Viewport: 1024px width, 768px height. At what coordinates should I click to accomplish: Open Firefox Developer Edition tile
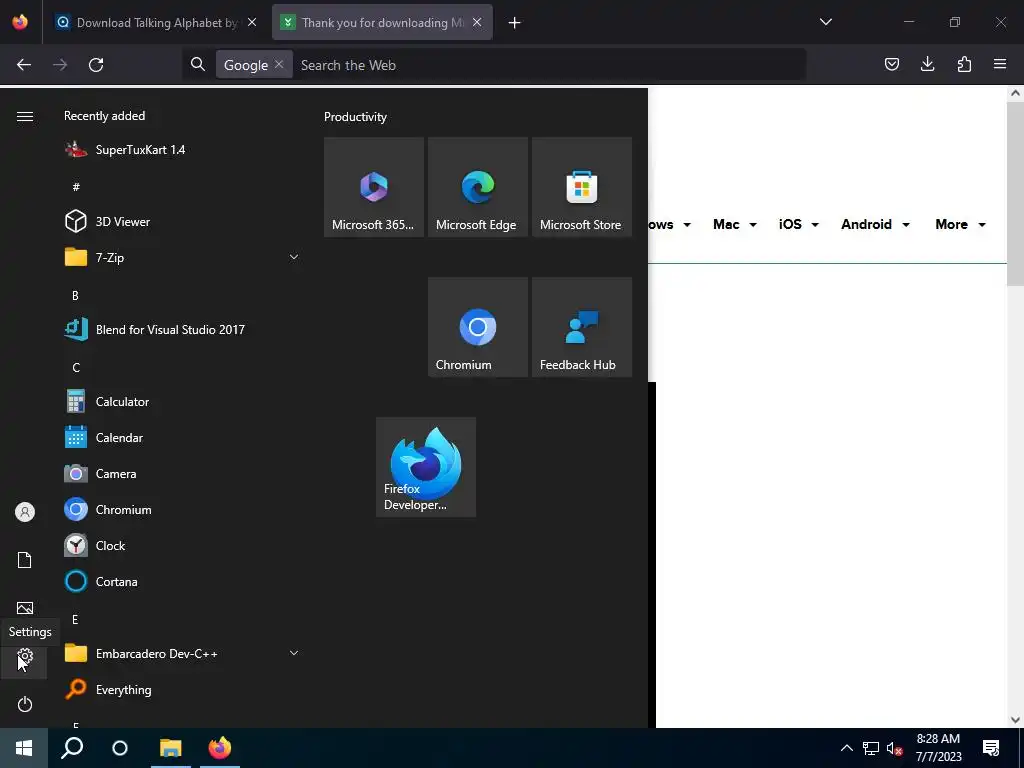(x=426, y=467)
